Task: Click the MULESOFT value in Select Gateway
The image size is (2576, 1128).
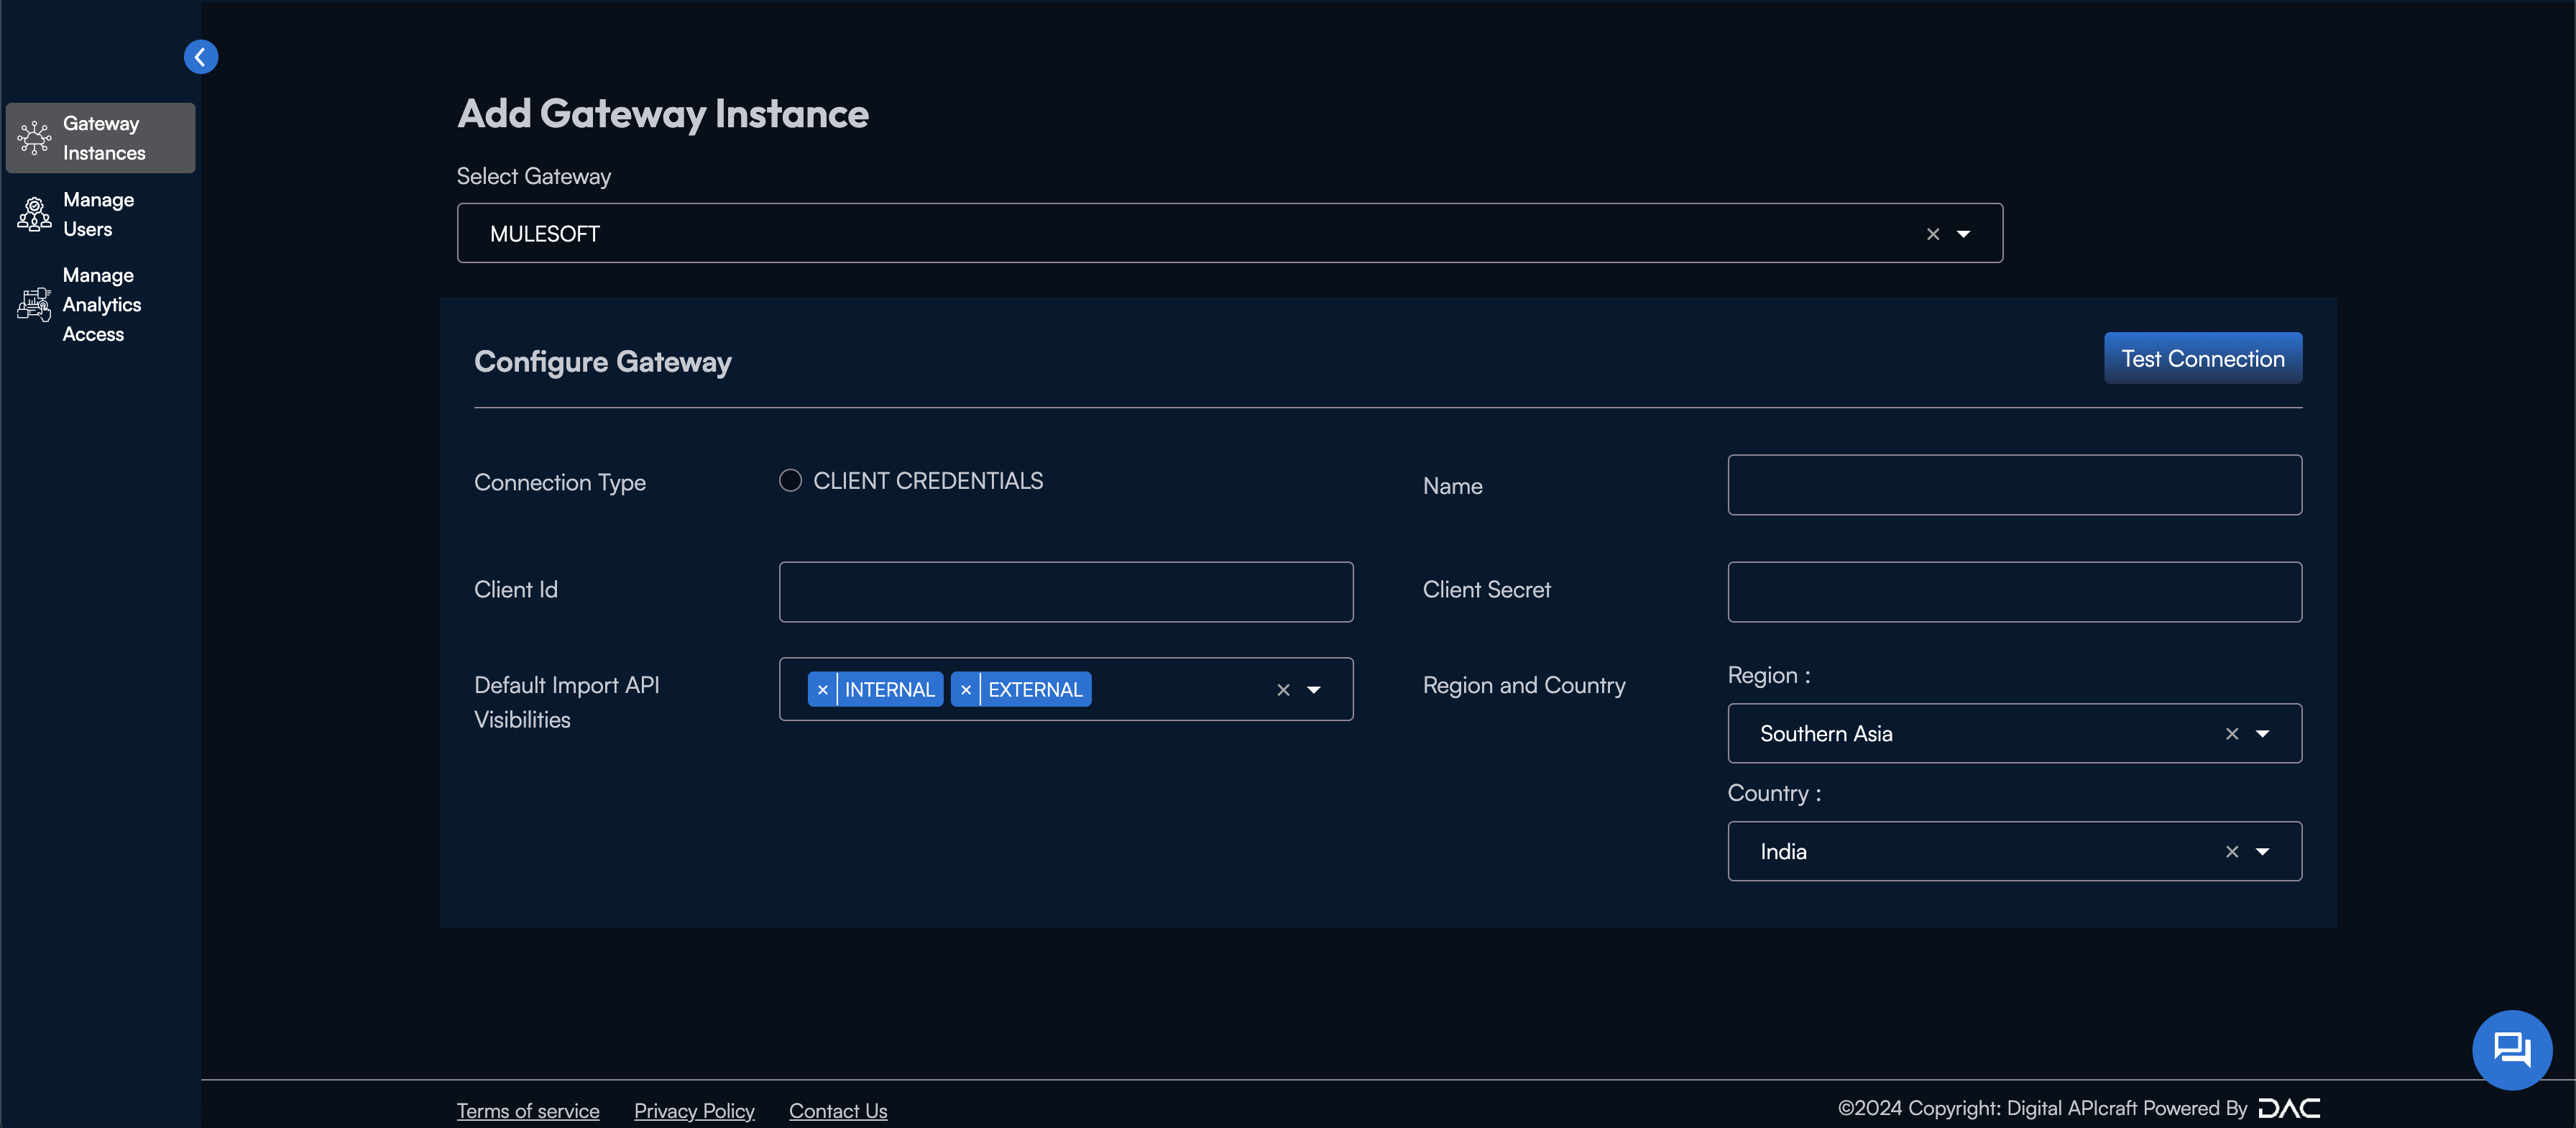Action: pyautogui.click(x=545, y=234)
